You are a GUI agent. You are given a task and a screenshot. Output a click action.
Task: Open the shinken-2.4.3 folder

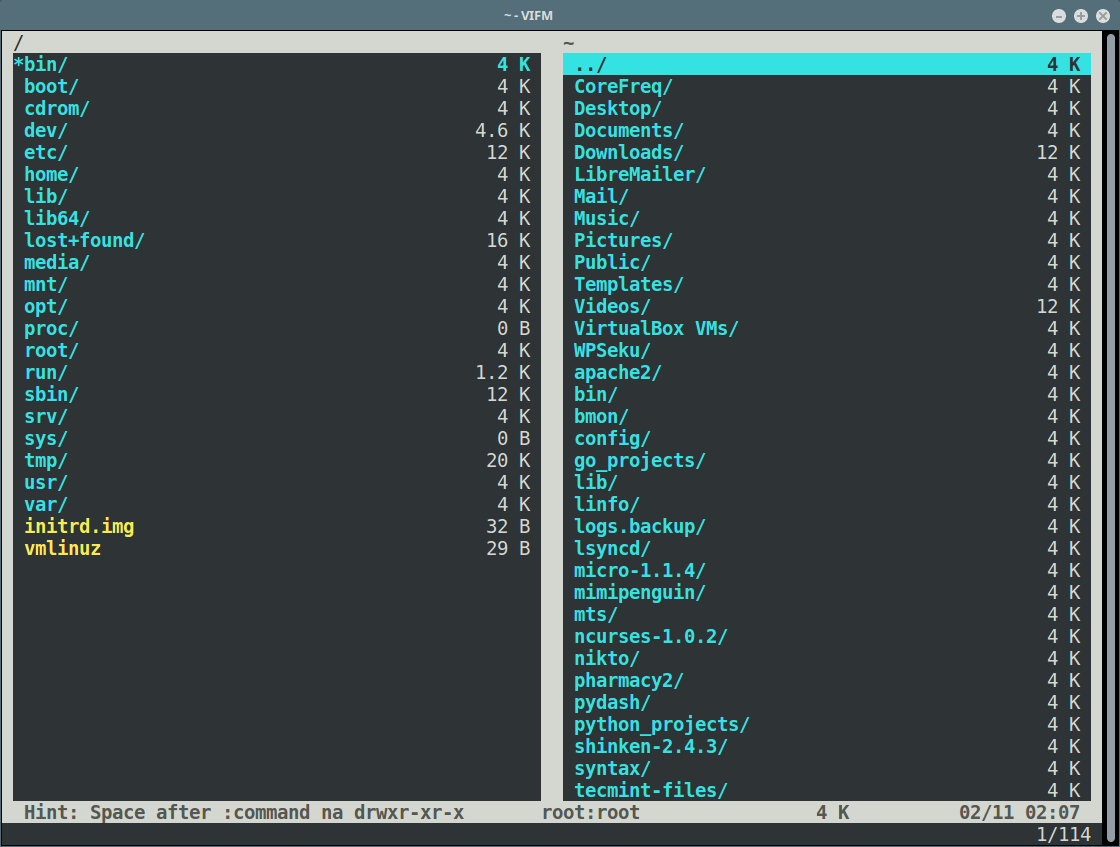click(650, 746)
